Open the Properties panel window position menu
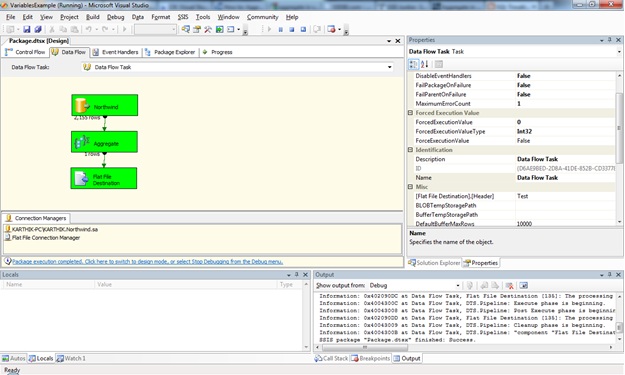Screen dimensions: 625x375 (601, 40)
